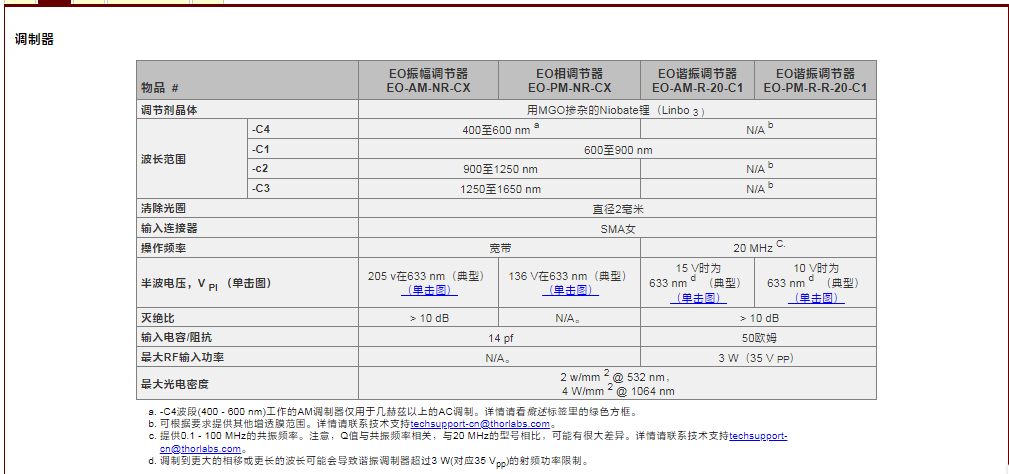Image resolution: width=1009 pixels, height=474 pixels.
Task: Select the -C4 wavelength row label
Action: pyautogui.click(x=261, y=129)
